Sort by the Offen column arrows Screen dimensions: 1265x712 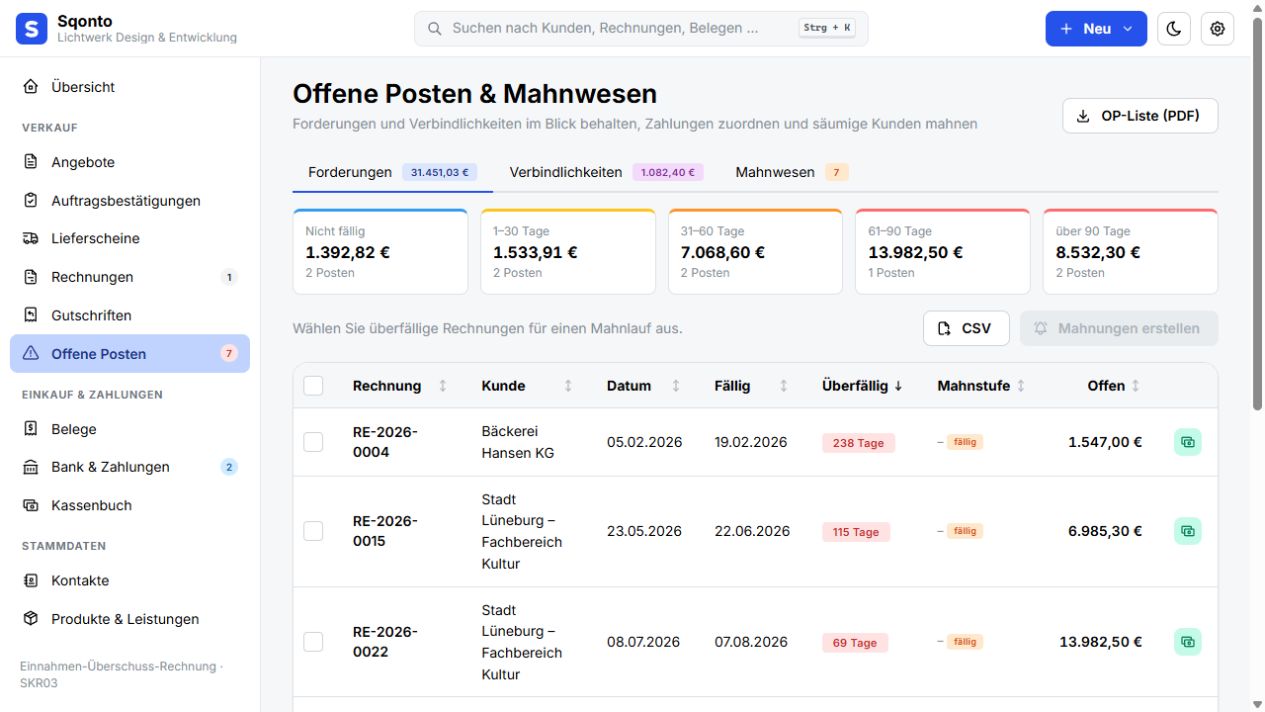tap(1136, 386)
